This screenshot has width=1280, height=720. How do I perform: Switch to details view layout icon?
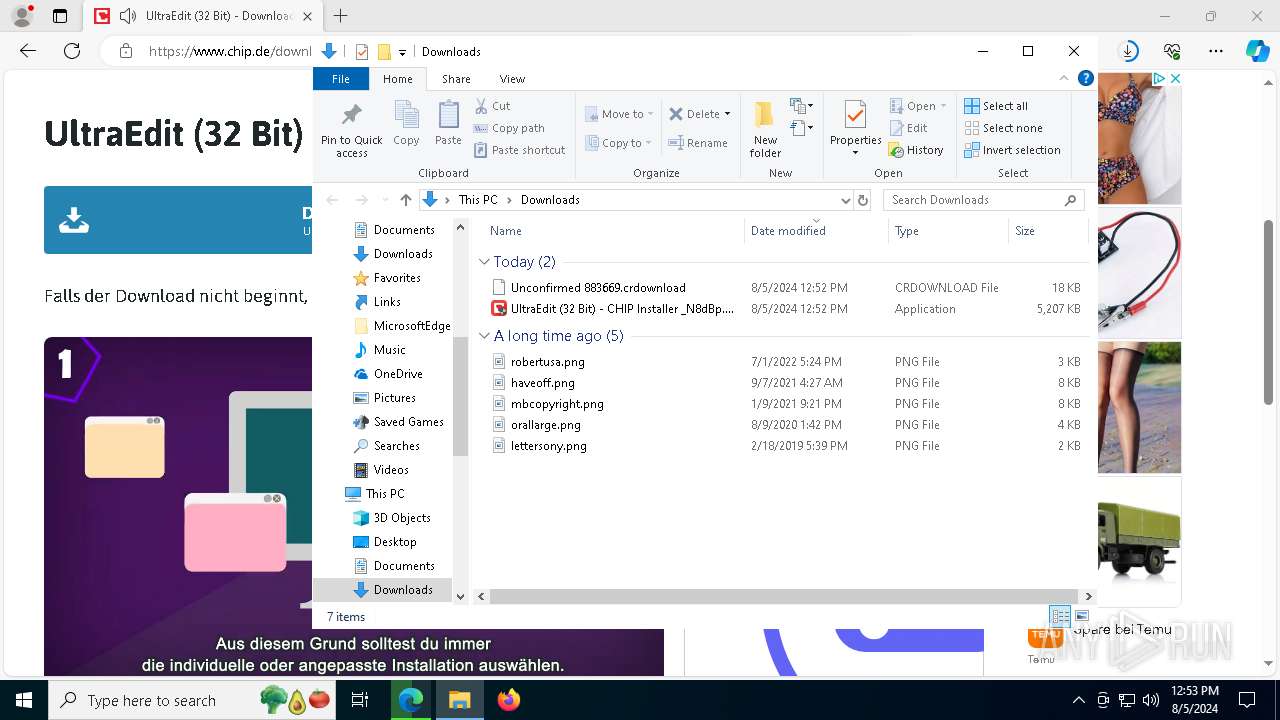point(1059,616)
